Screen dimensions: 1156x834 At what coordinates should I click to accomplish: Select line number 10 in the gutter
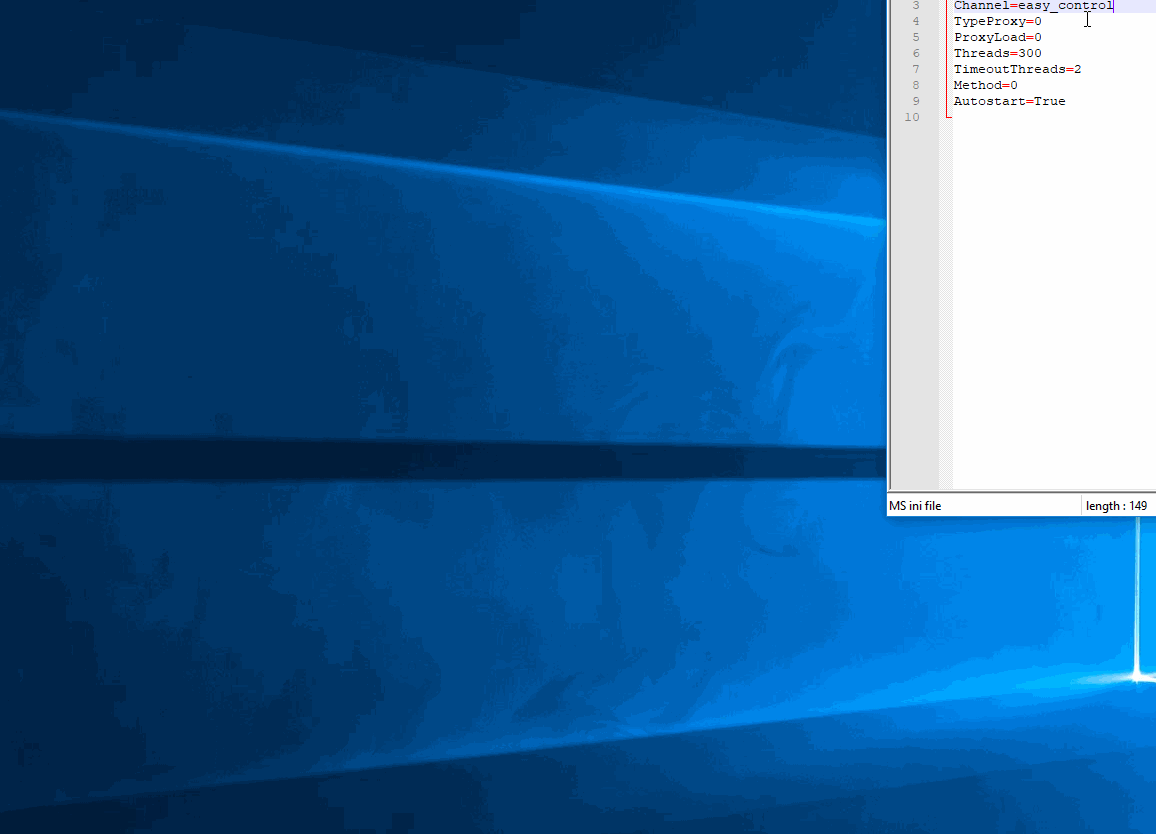(x=911, y=117)
